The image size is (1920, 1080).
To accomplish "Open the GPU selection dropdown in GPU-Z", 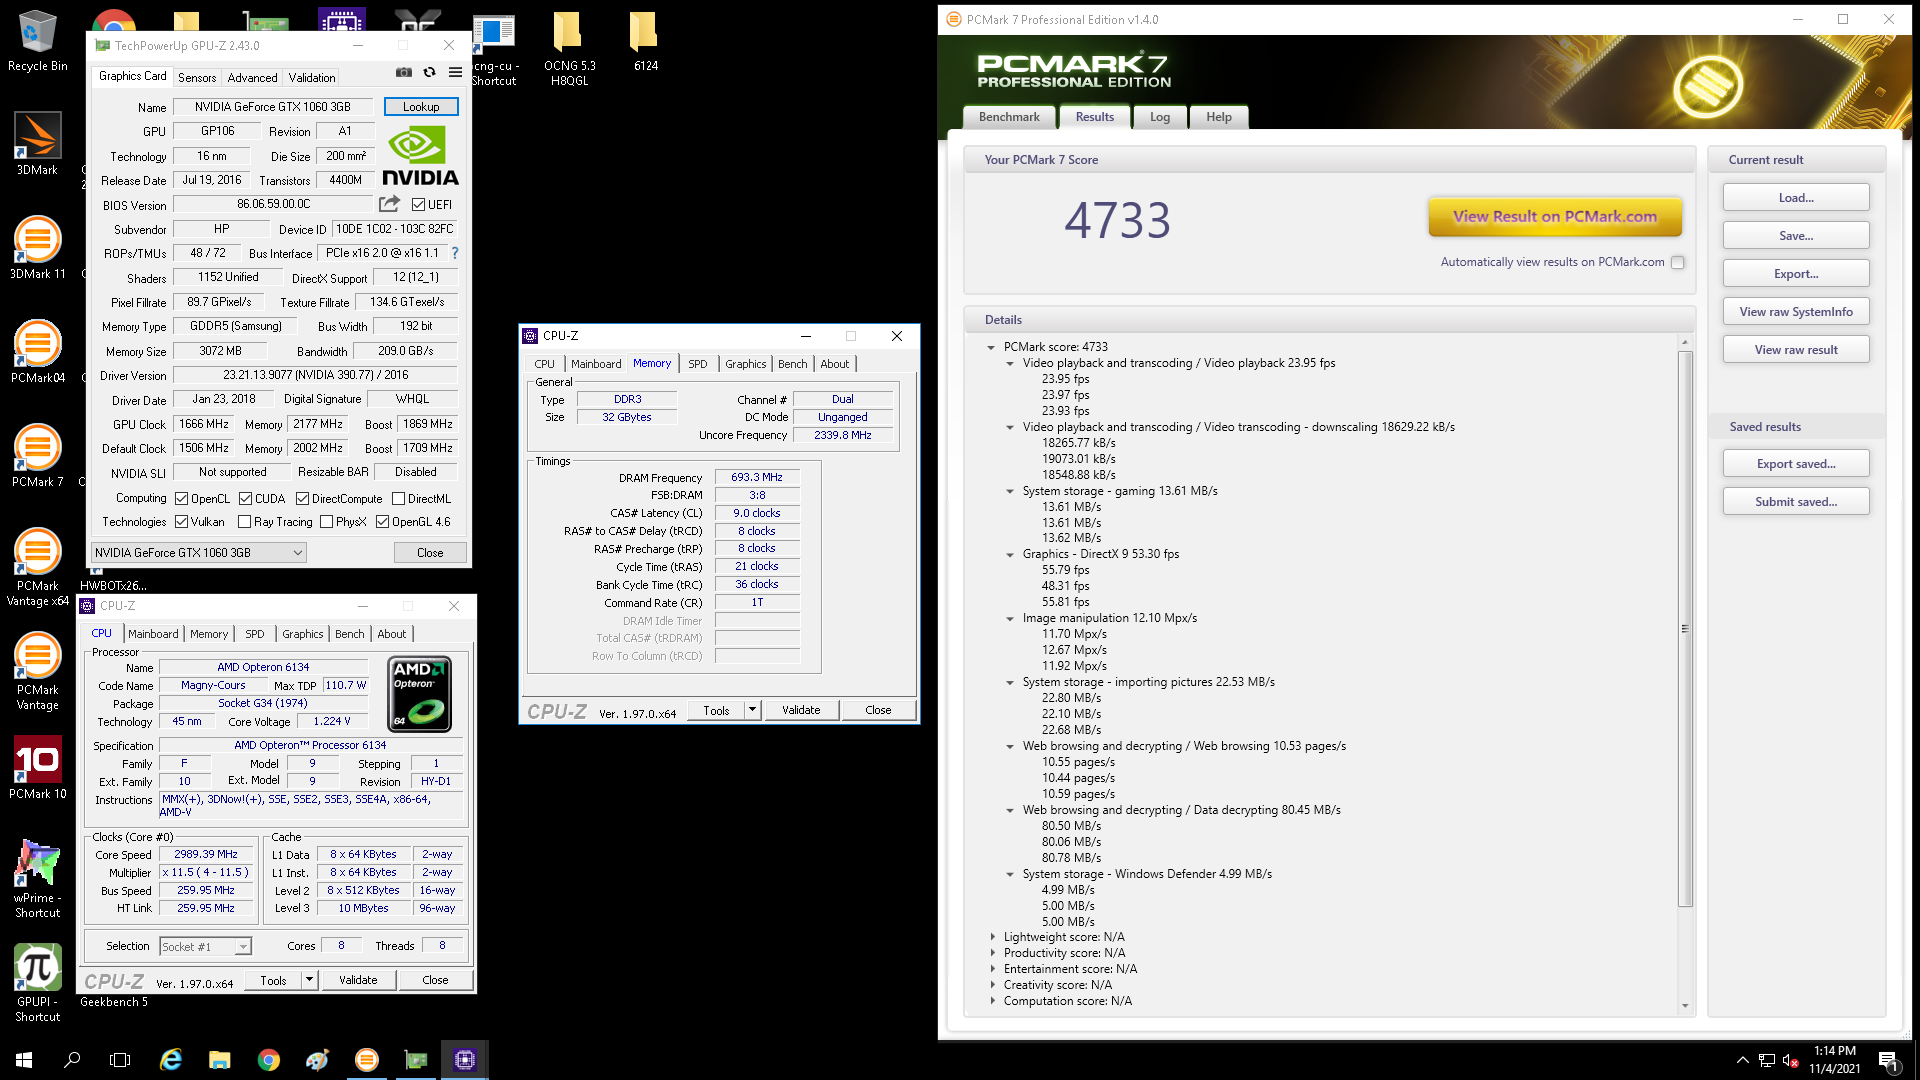I will pos(198,552).
